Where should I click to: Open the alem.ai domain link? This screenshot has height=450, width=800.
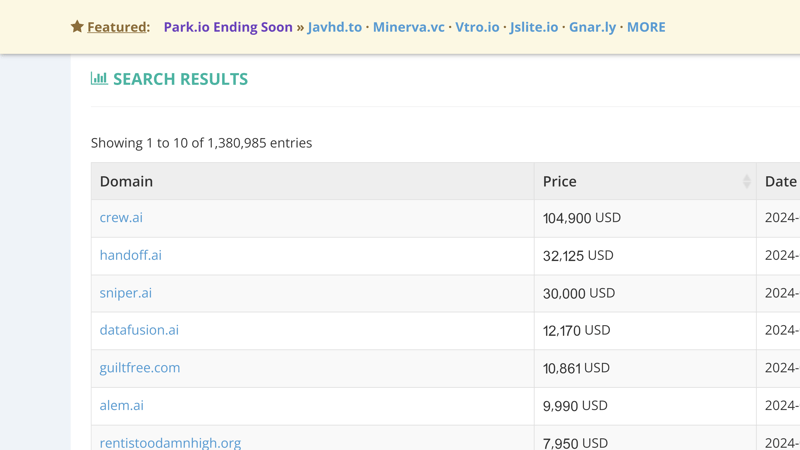[x=121, y=406]
